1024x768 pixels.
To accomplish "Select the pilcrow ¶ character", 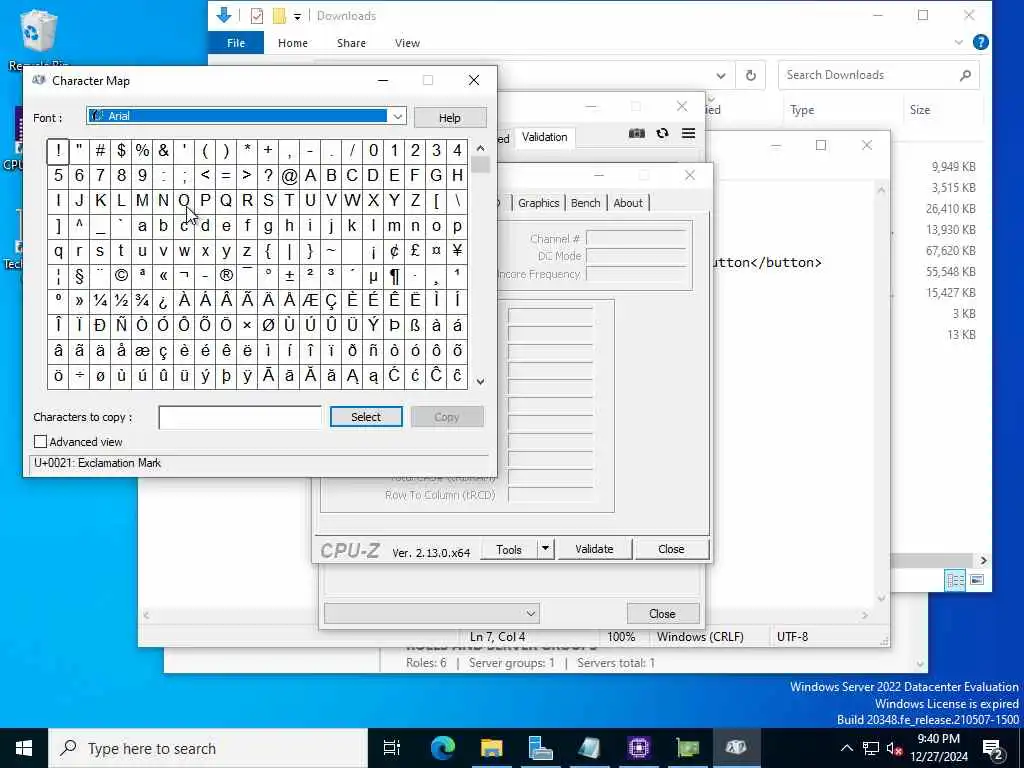I will pos(394,276).
